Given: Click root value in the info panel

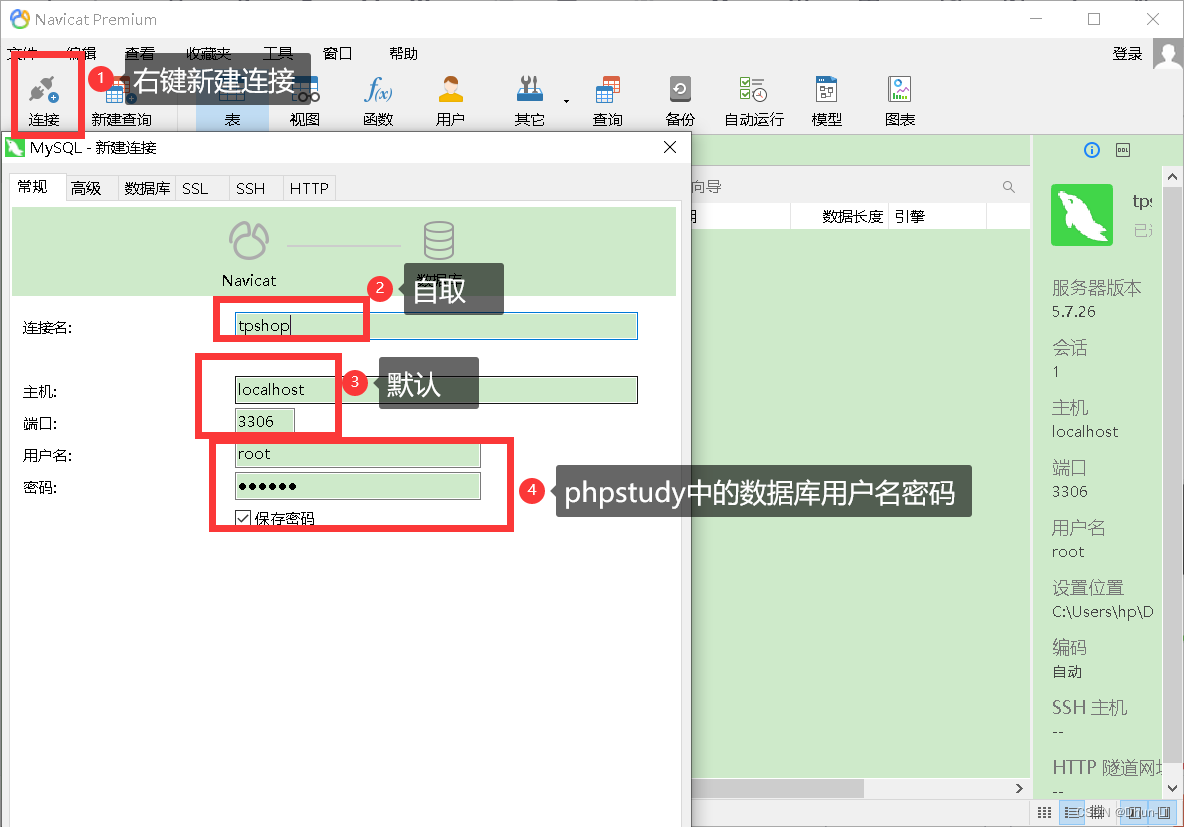Looking at the screenshot, I should coord(1068,551).
